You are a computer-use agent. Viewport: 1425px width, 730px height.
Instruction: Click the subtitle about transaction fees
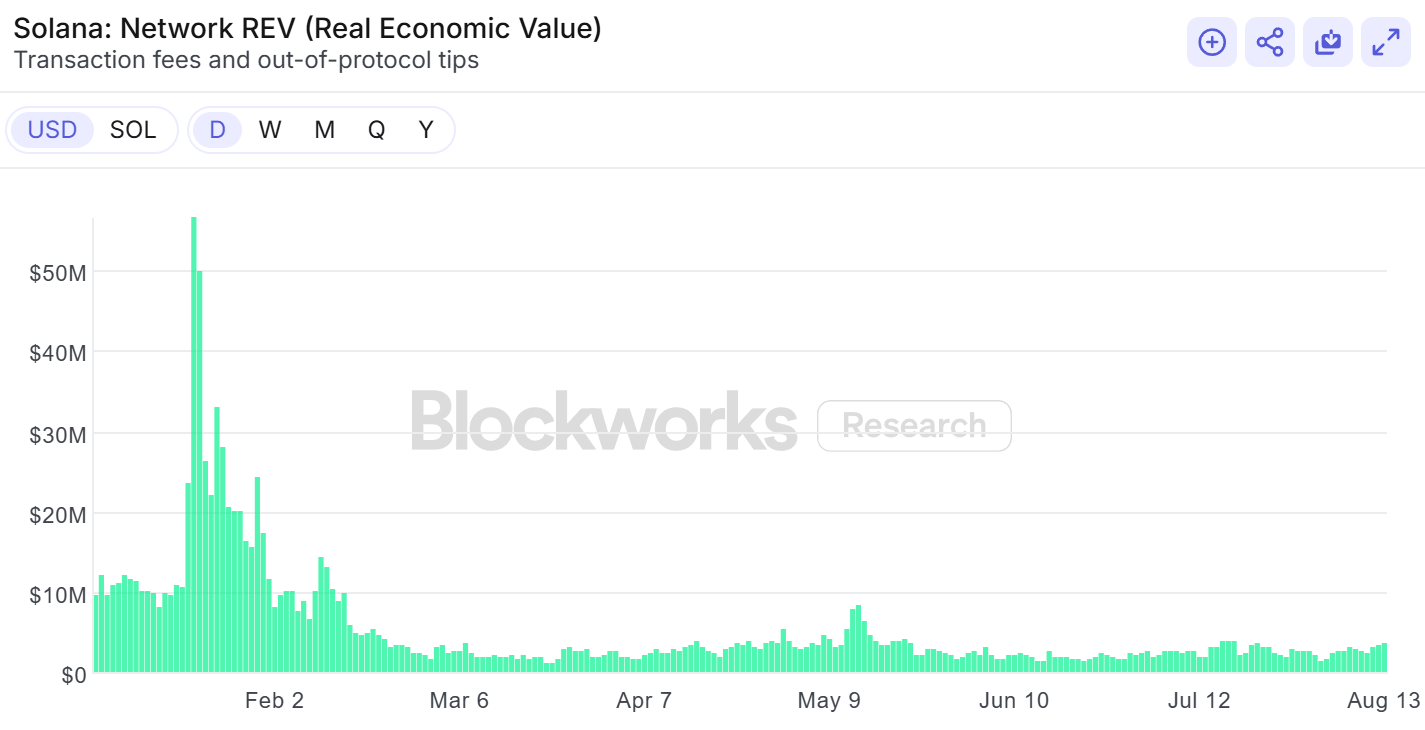click(246, 60)
